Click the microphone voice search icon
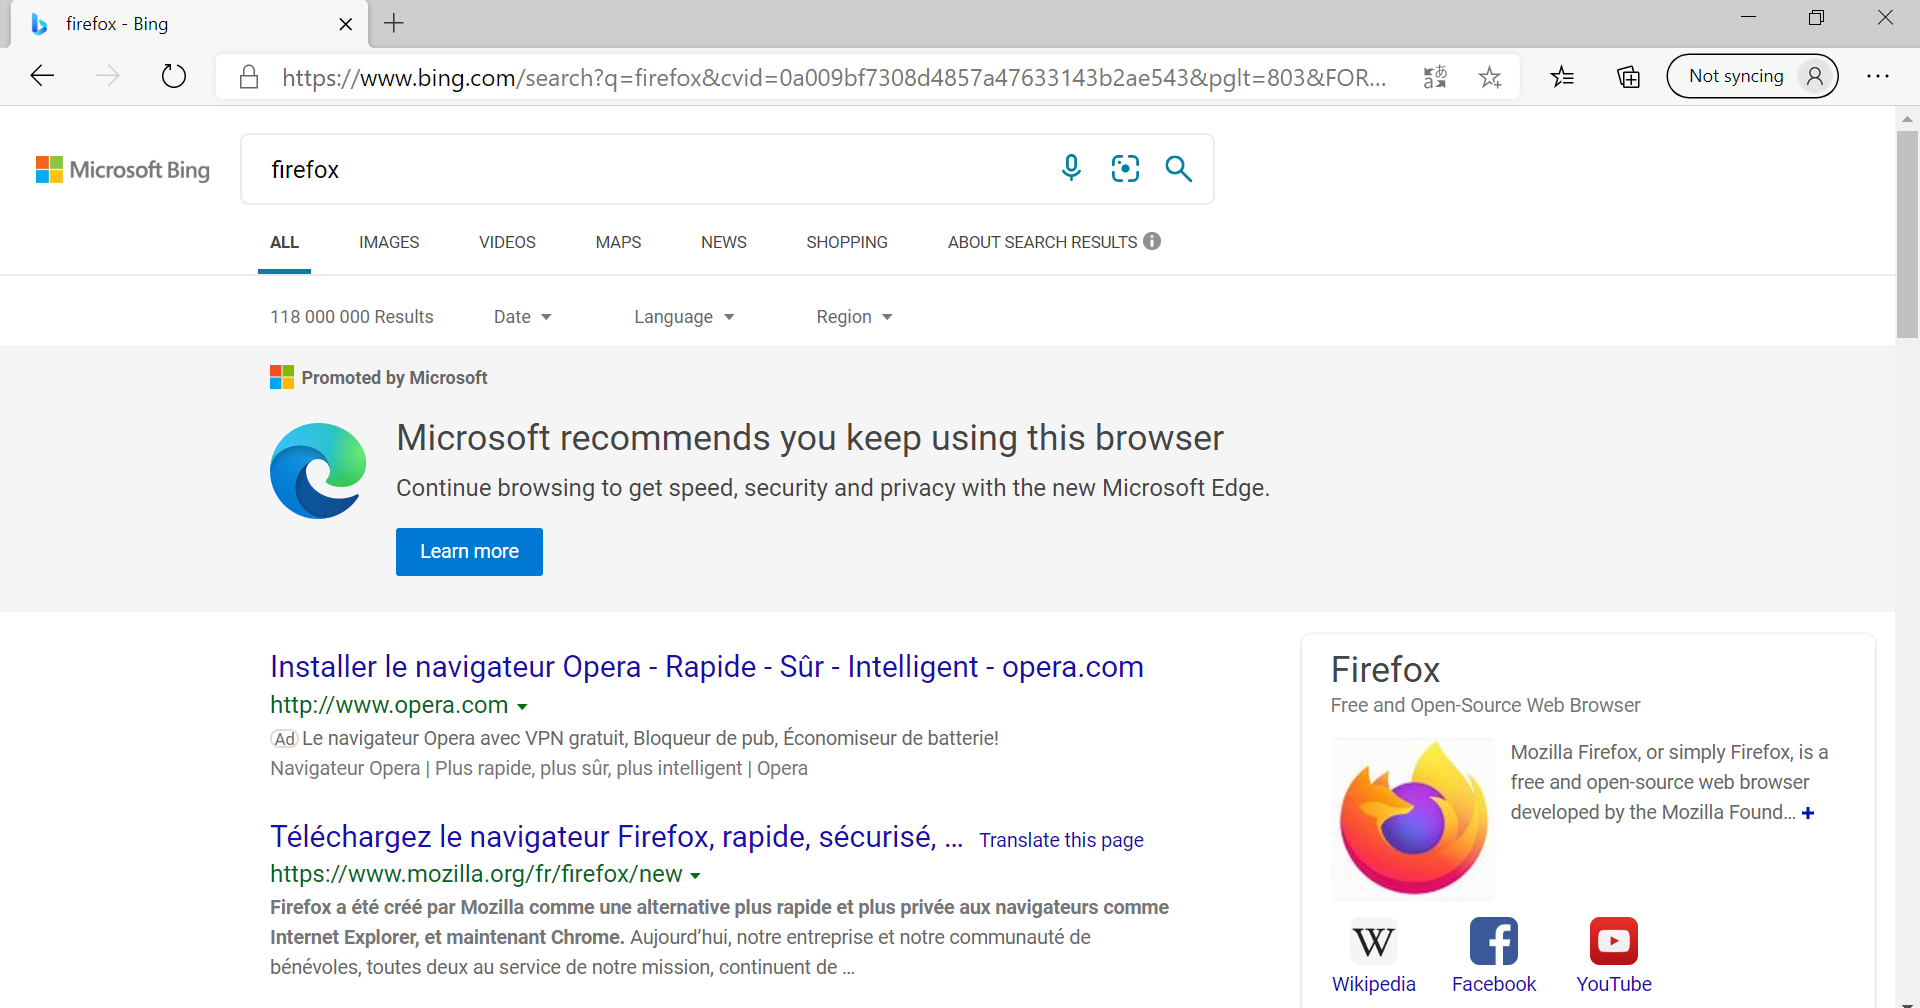1920x1008 pixels. tap(1071, 168)
